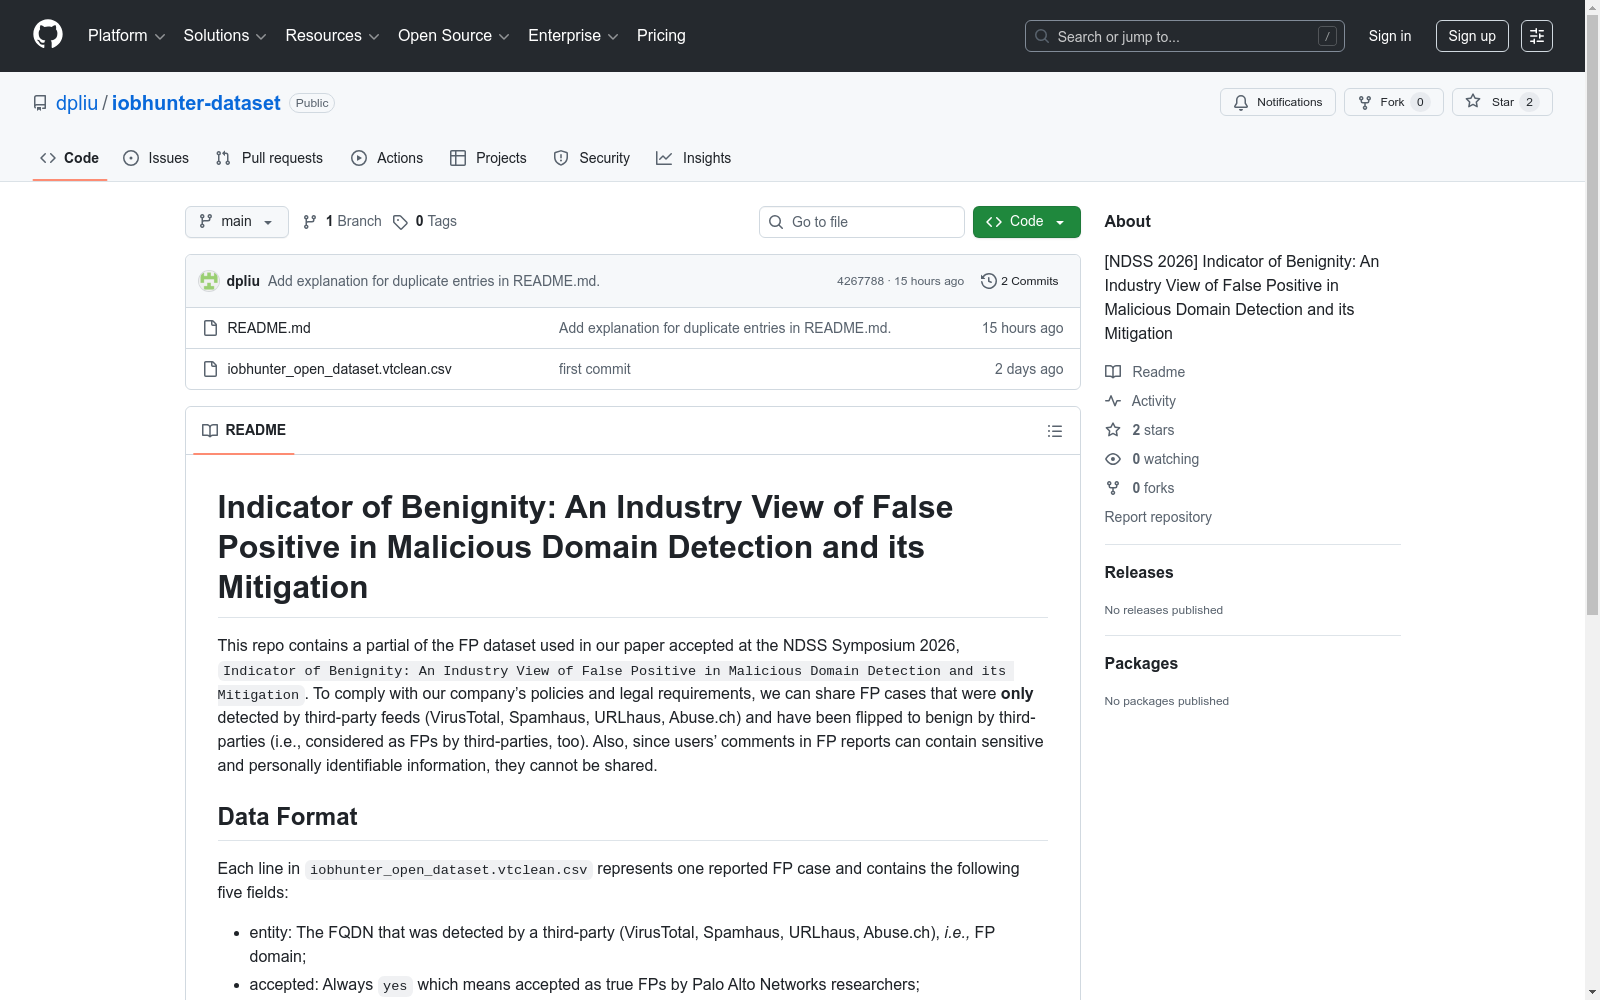Click the branch icon beside 1 Branch

pos(310,222)
